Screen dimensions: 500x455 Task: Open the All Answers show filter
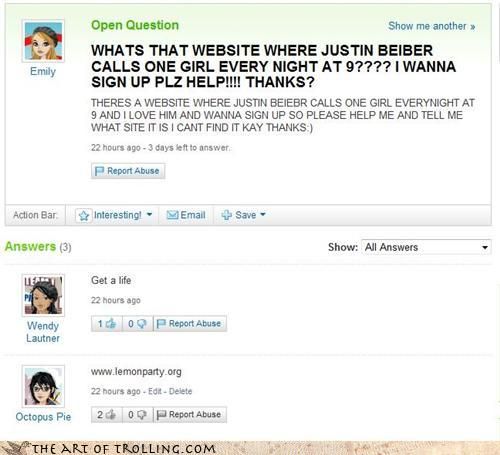coord(426,247)
